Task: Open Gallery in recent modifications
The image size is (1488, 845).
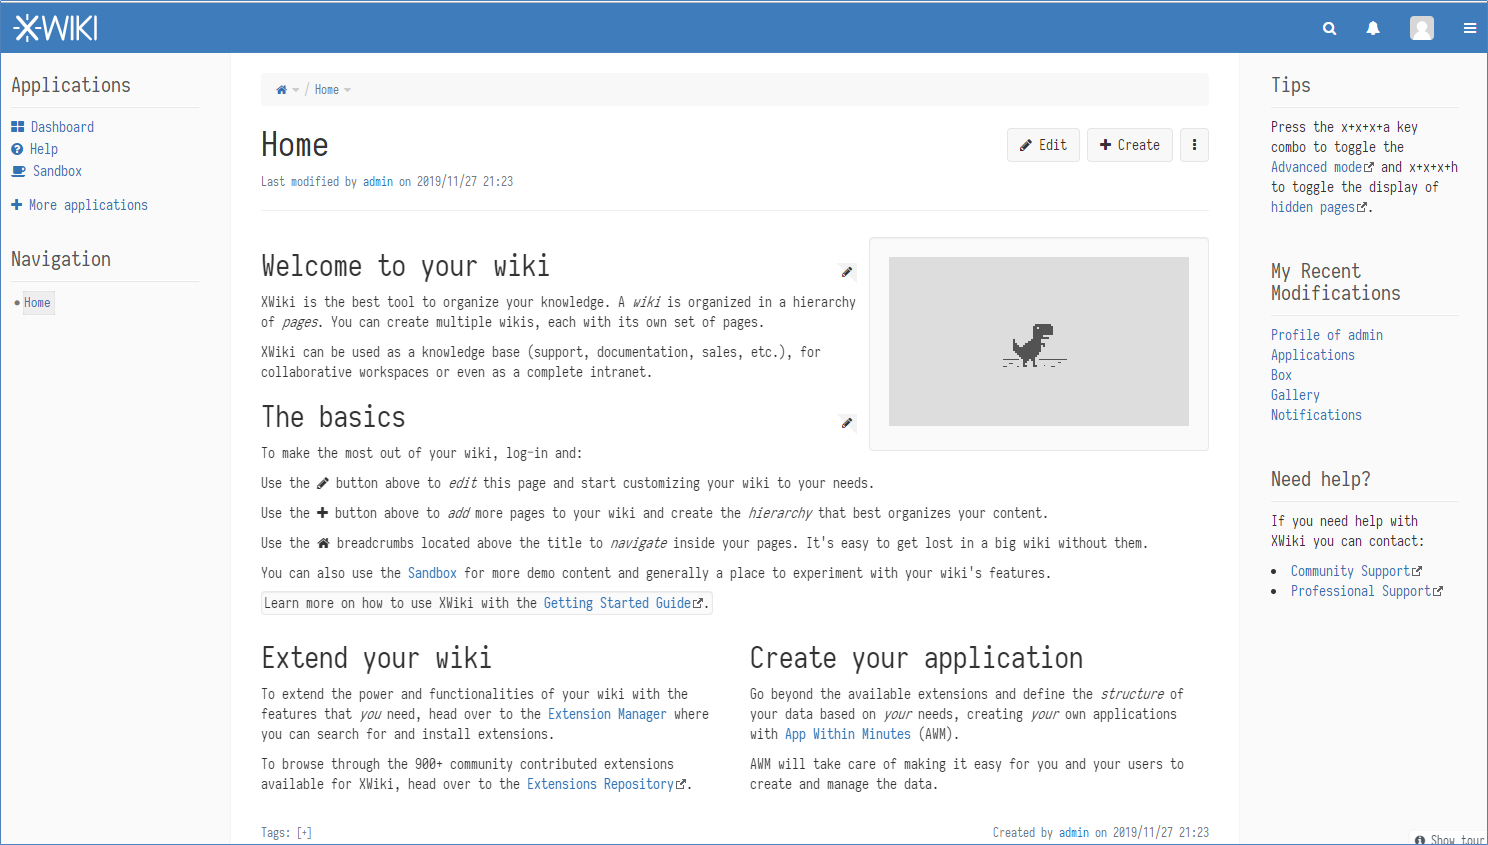Action: 1295,395
